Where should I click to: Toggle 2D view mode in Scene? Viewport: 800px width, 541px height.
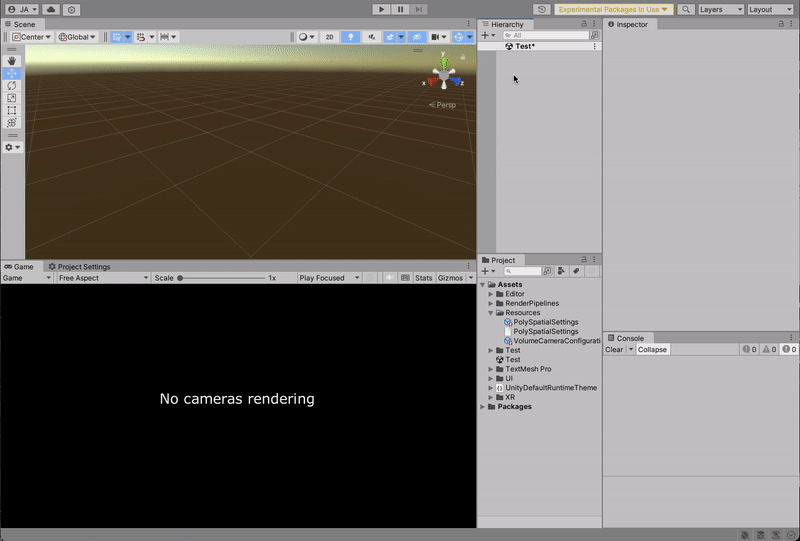click(329, 37)
